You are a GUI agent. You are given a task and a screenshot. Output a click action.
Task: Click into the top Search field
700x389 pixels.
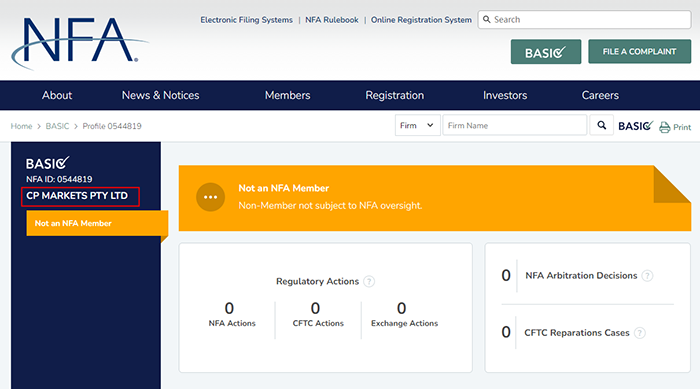point(584,20)
